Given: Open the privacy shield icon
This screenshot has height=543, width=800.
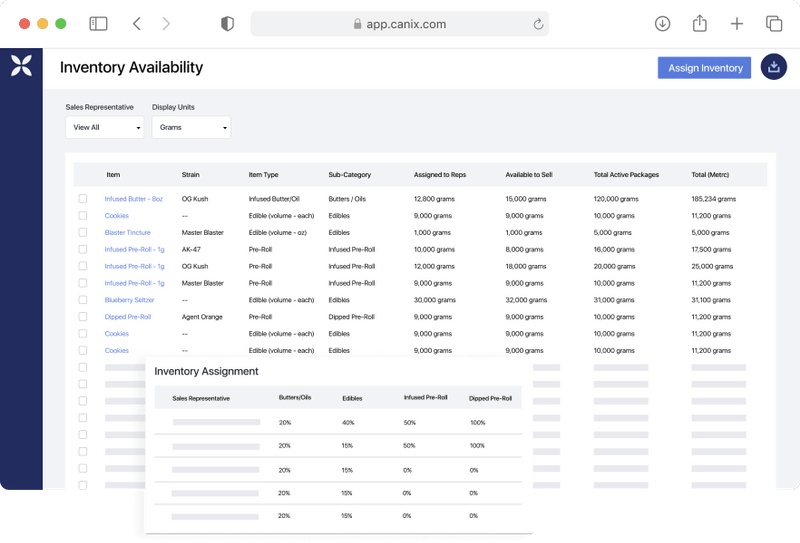Looking at the screenshot, I should [227, 23].
